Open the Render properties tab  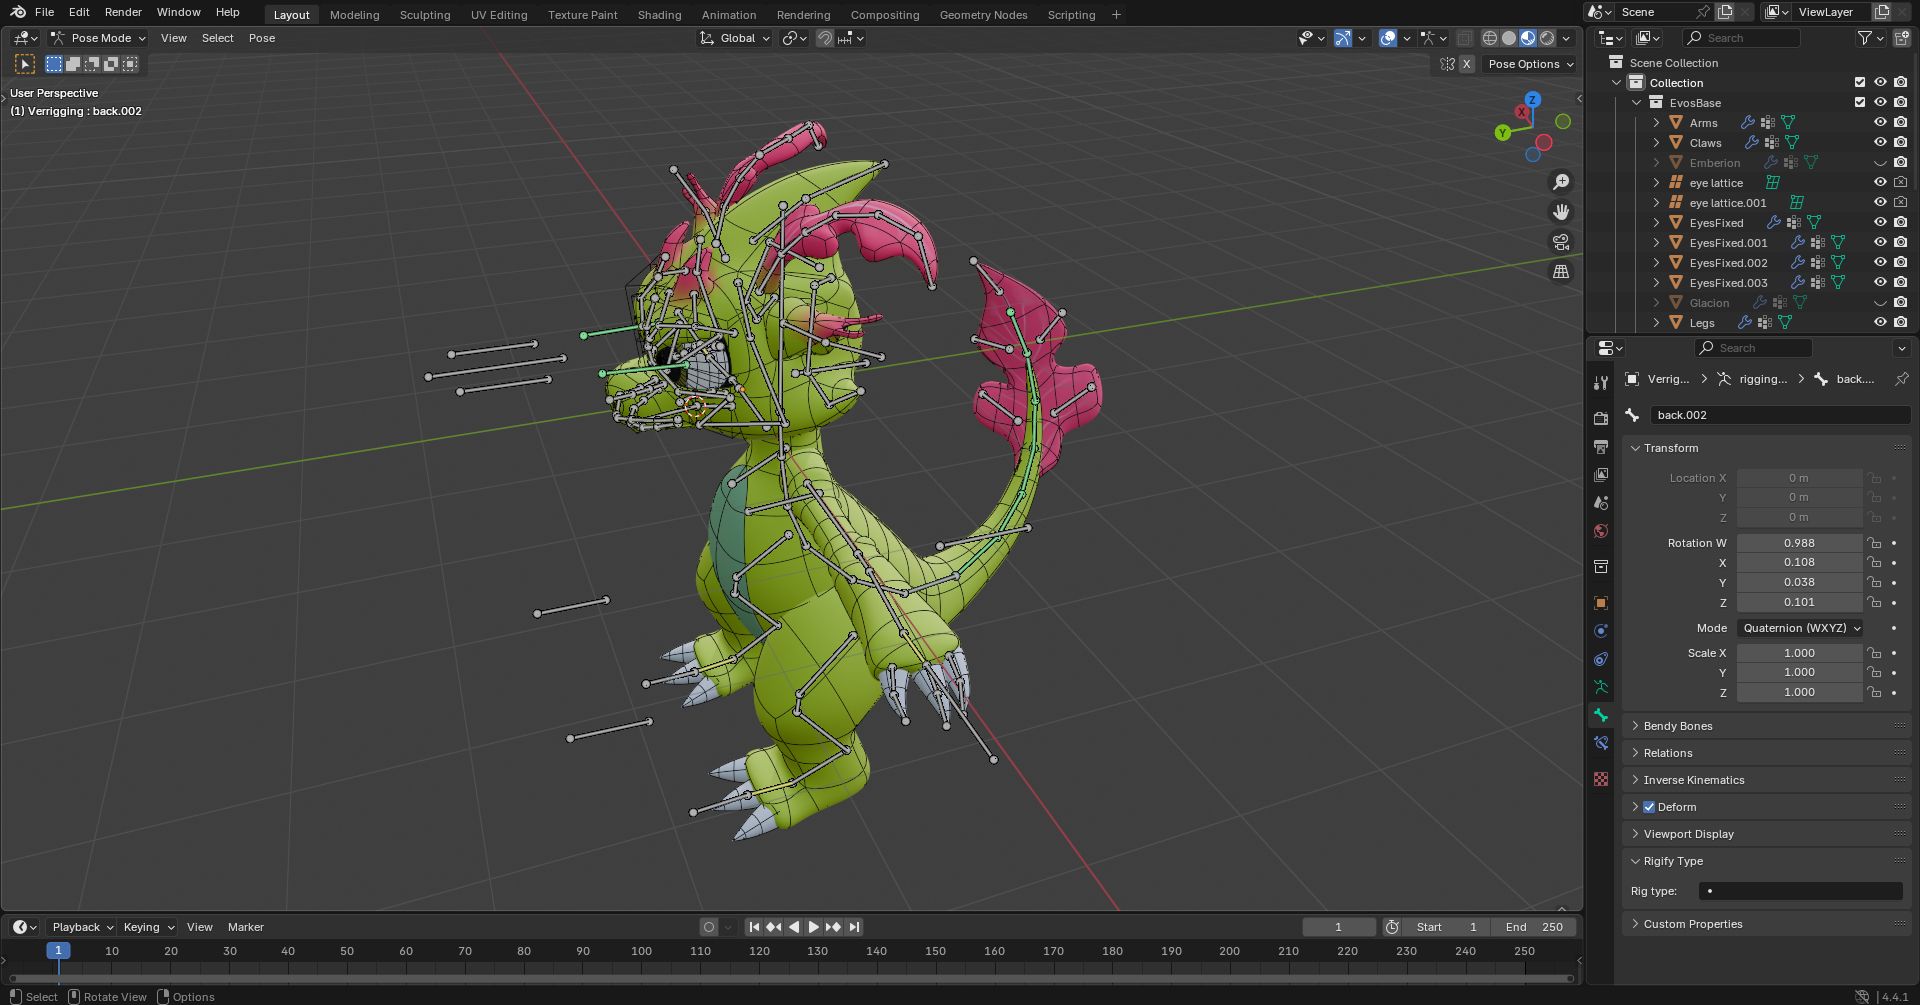click(x=1601, y=418)
